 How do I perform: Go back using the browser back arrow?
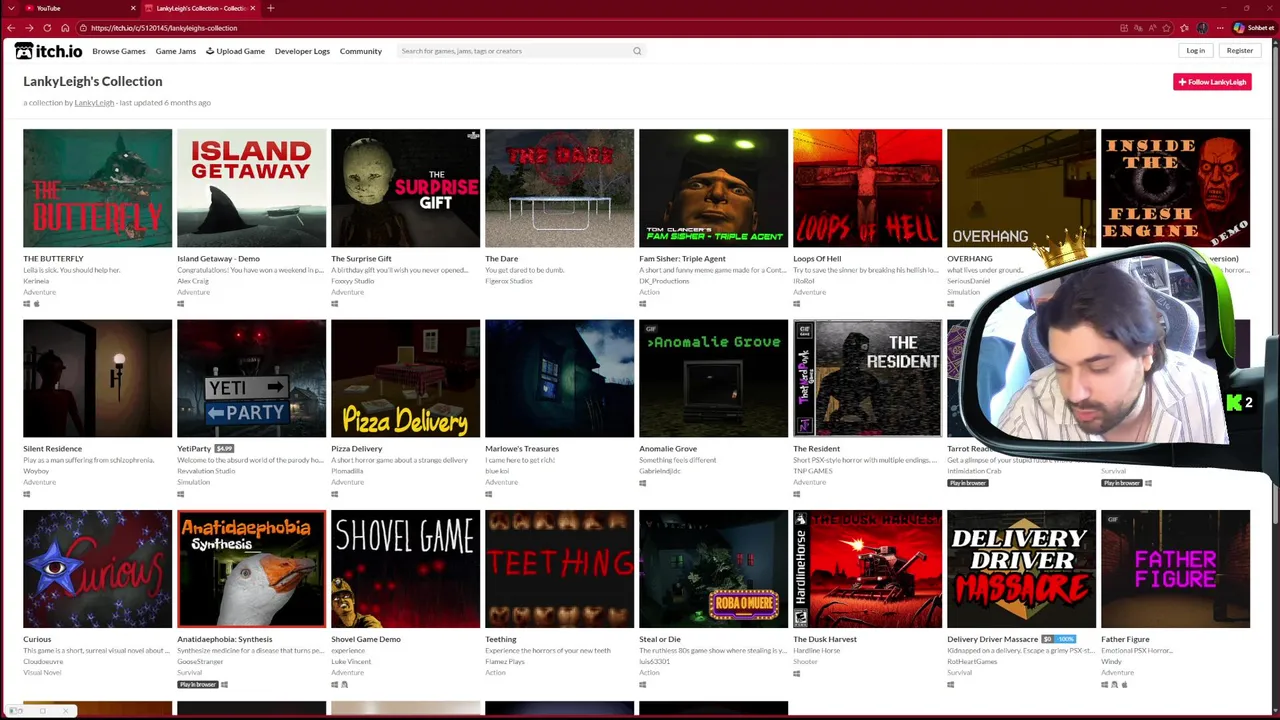point(11,28)
